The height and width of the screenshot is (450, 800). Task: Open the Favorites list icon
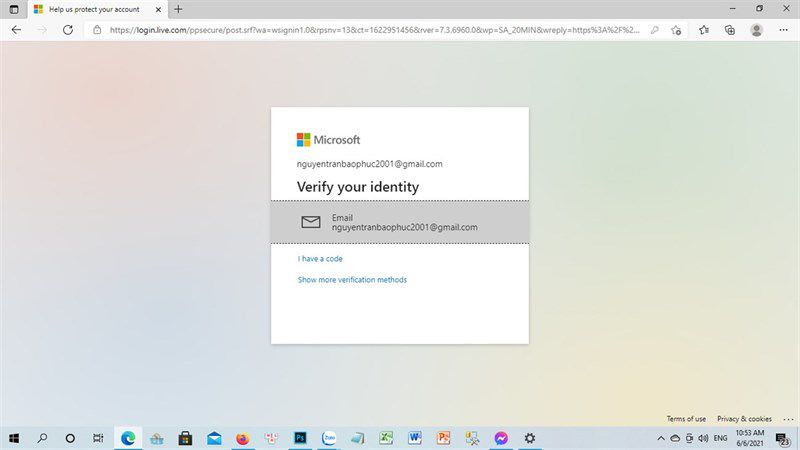coord(704,30)
